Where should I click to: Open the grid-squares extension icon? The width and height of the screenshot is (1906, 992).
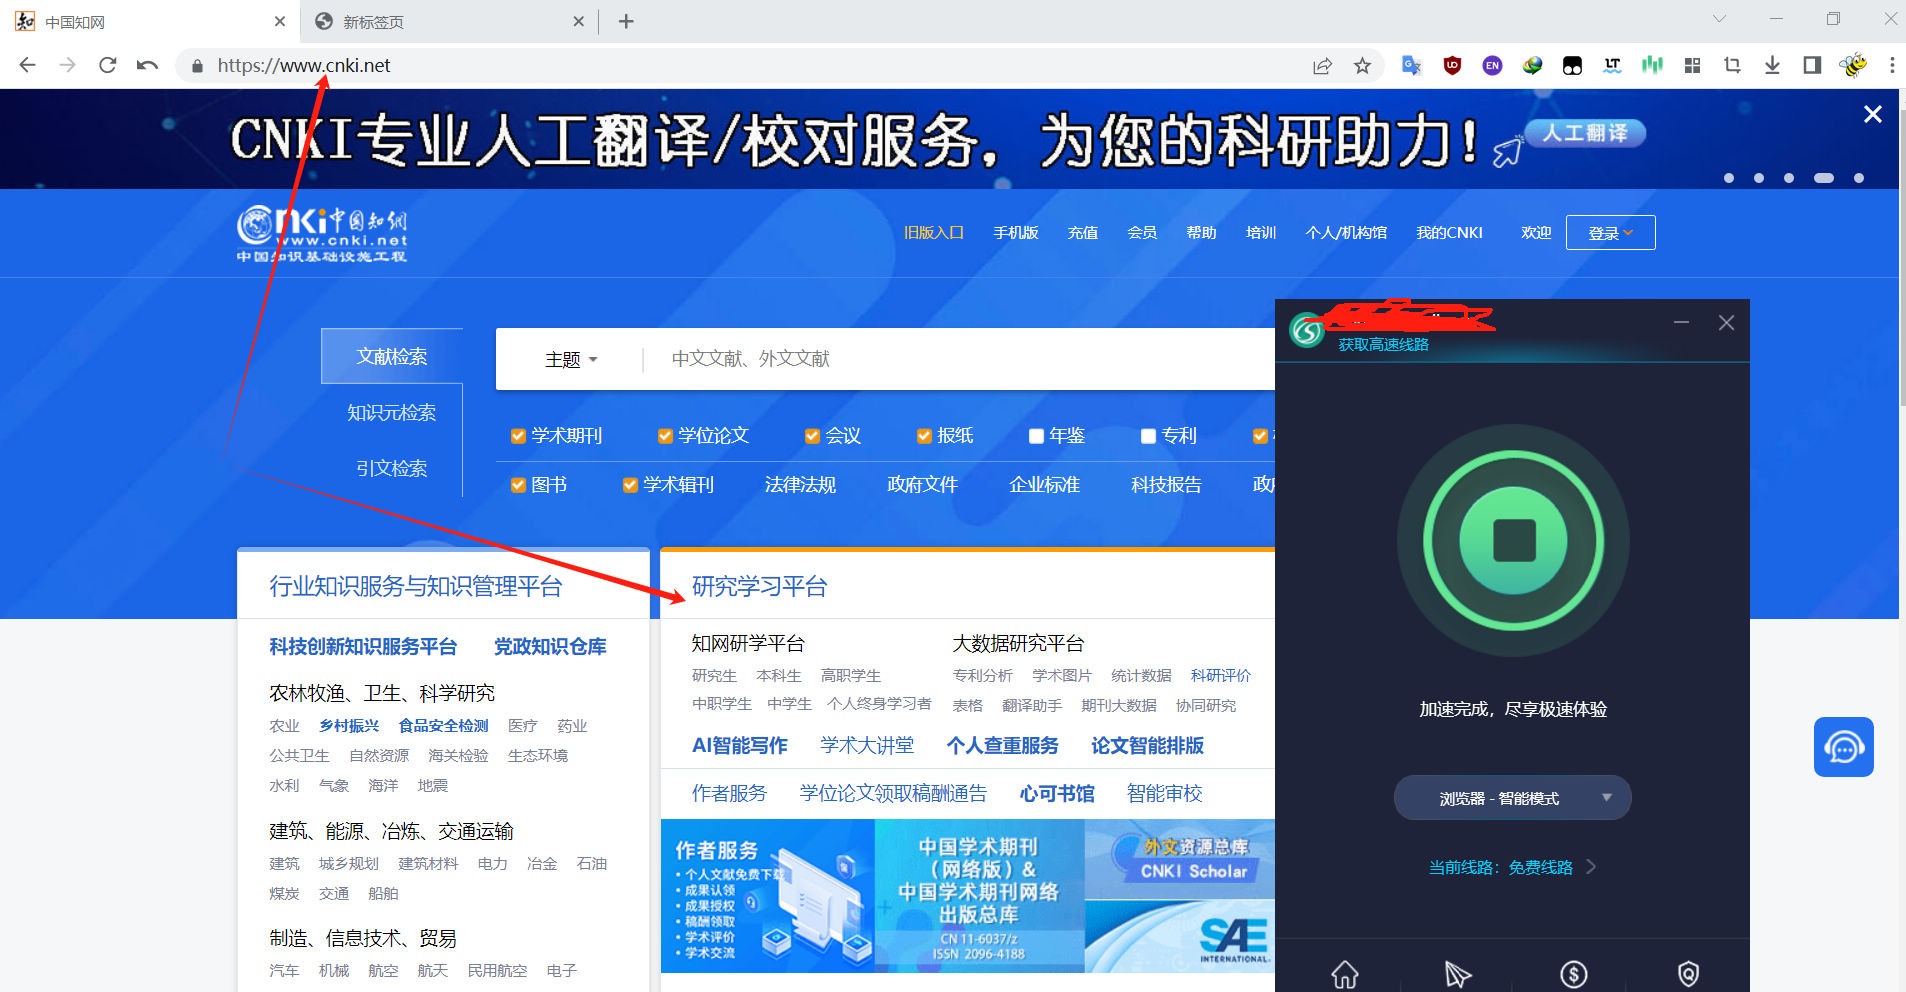1692,65
